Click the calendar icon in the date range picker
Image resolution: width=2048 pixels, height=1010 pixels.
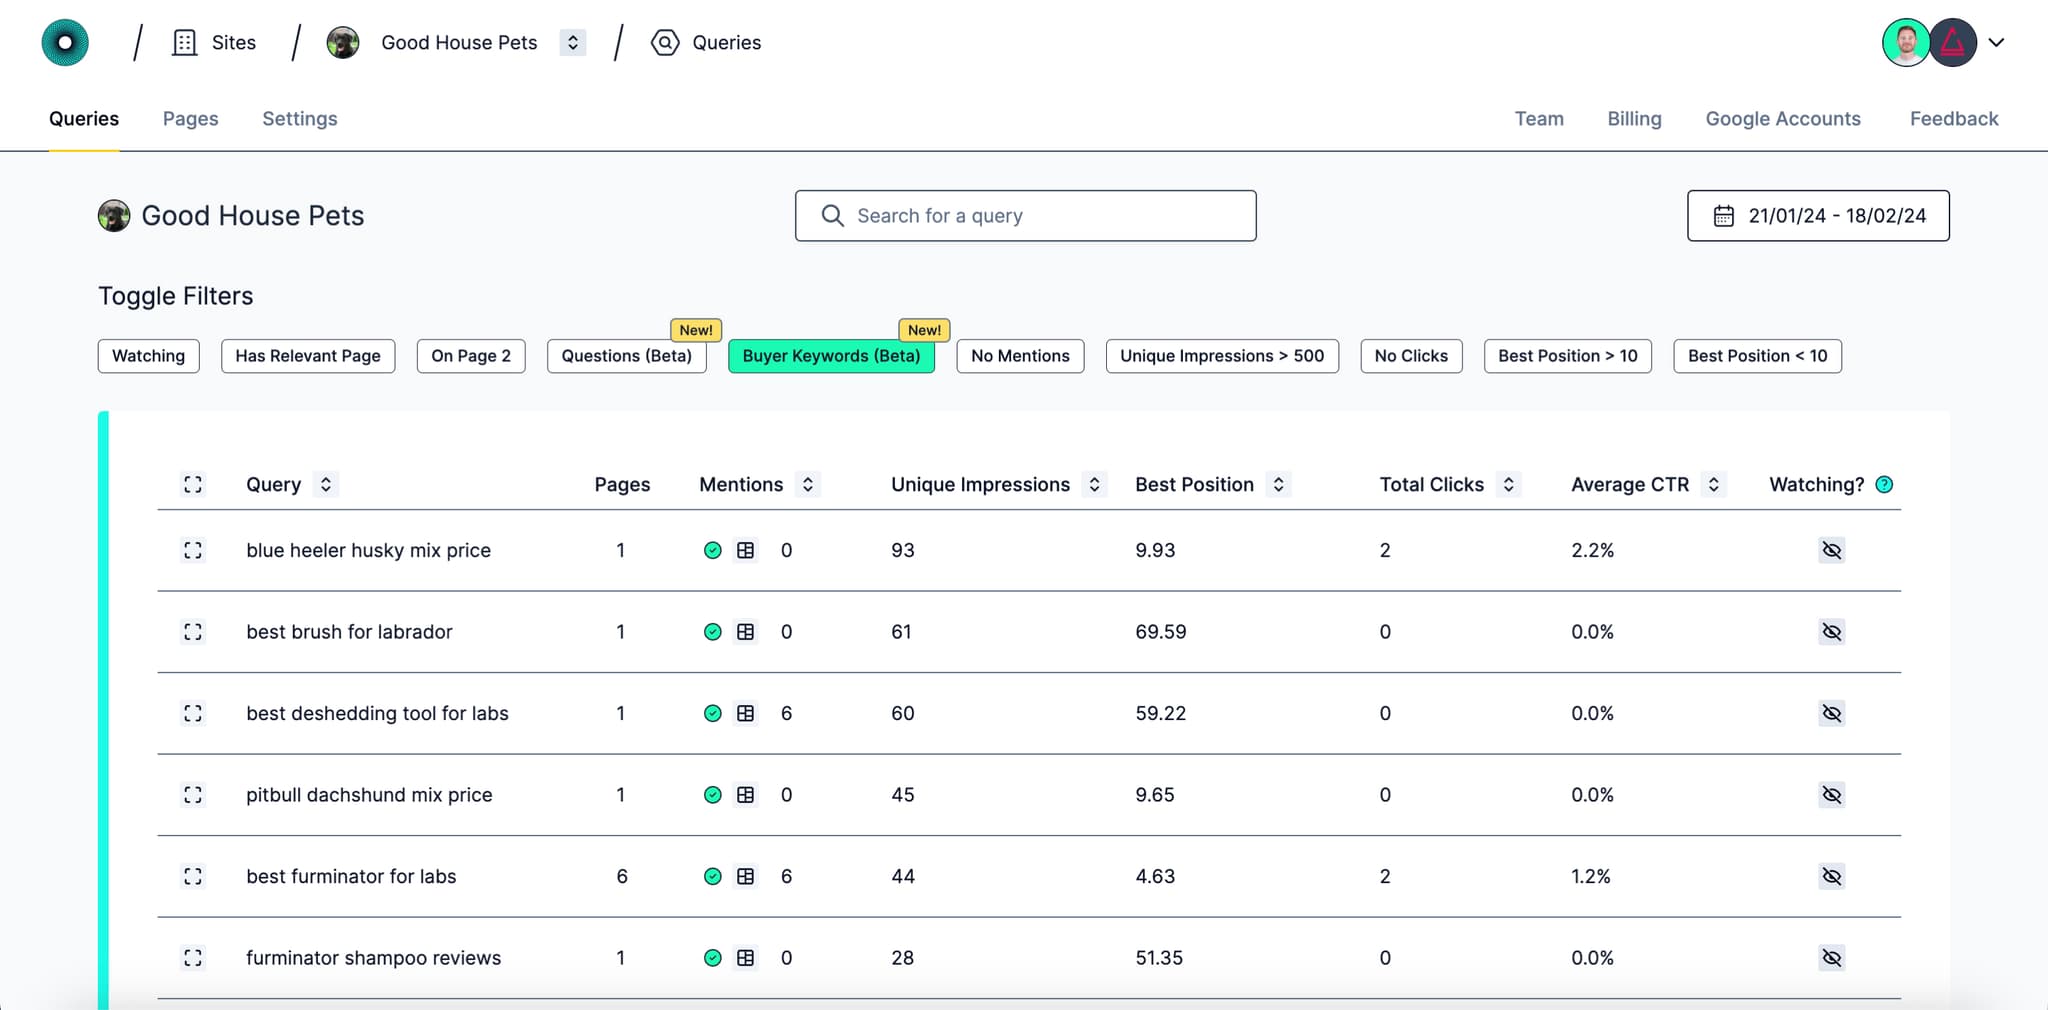1725,216
